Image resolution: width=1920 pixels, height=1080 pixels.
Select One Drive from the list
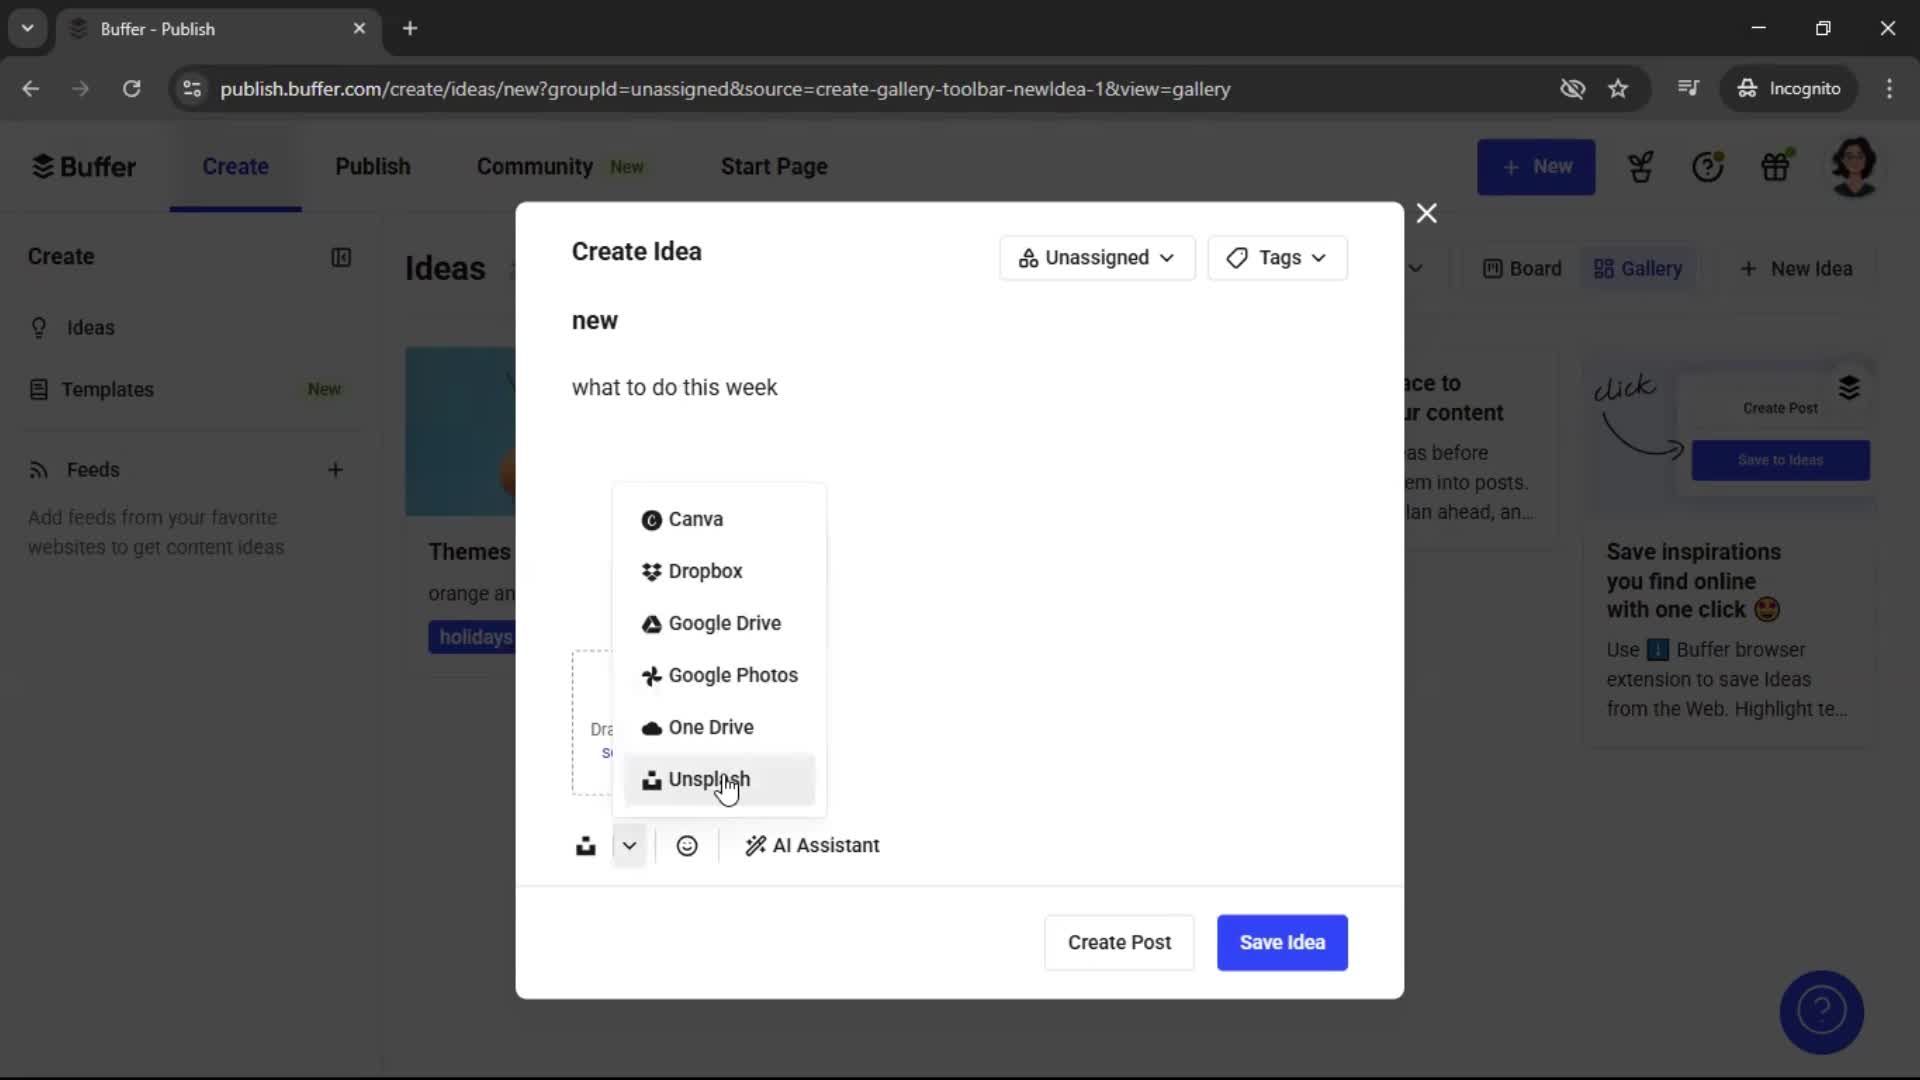point(711,727)
